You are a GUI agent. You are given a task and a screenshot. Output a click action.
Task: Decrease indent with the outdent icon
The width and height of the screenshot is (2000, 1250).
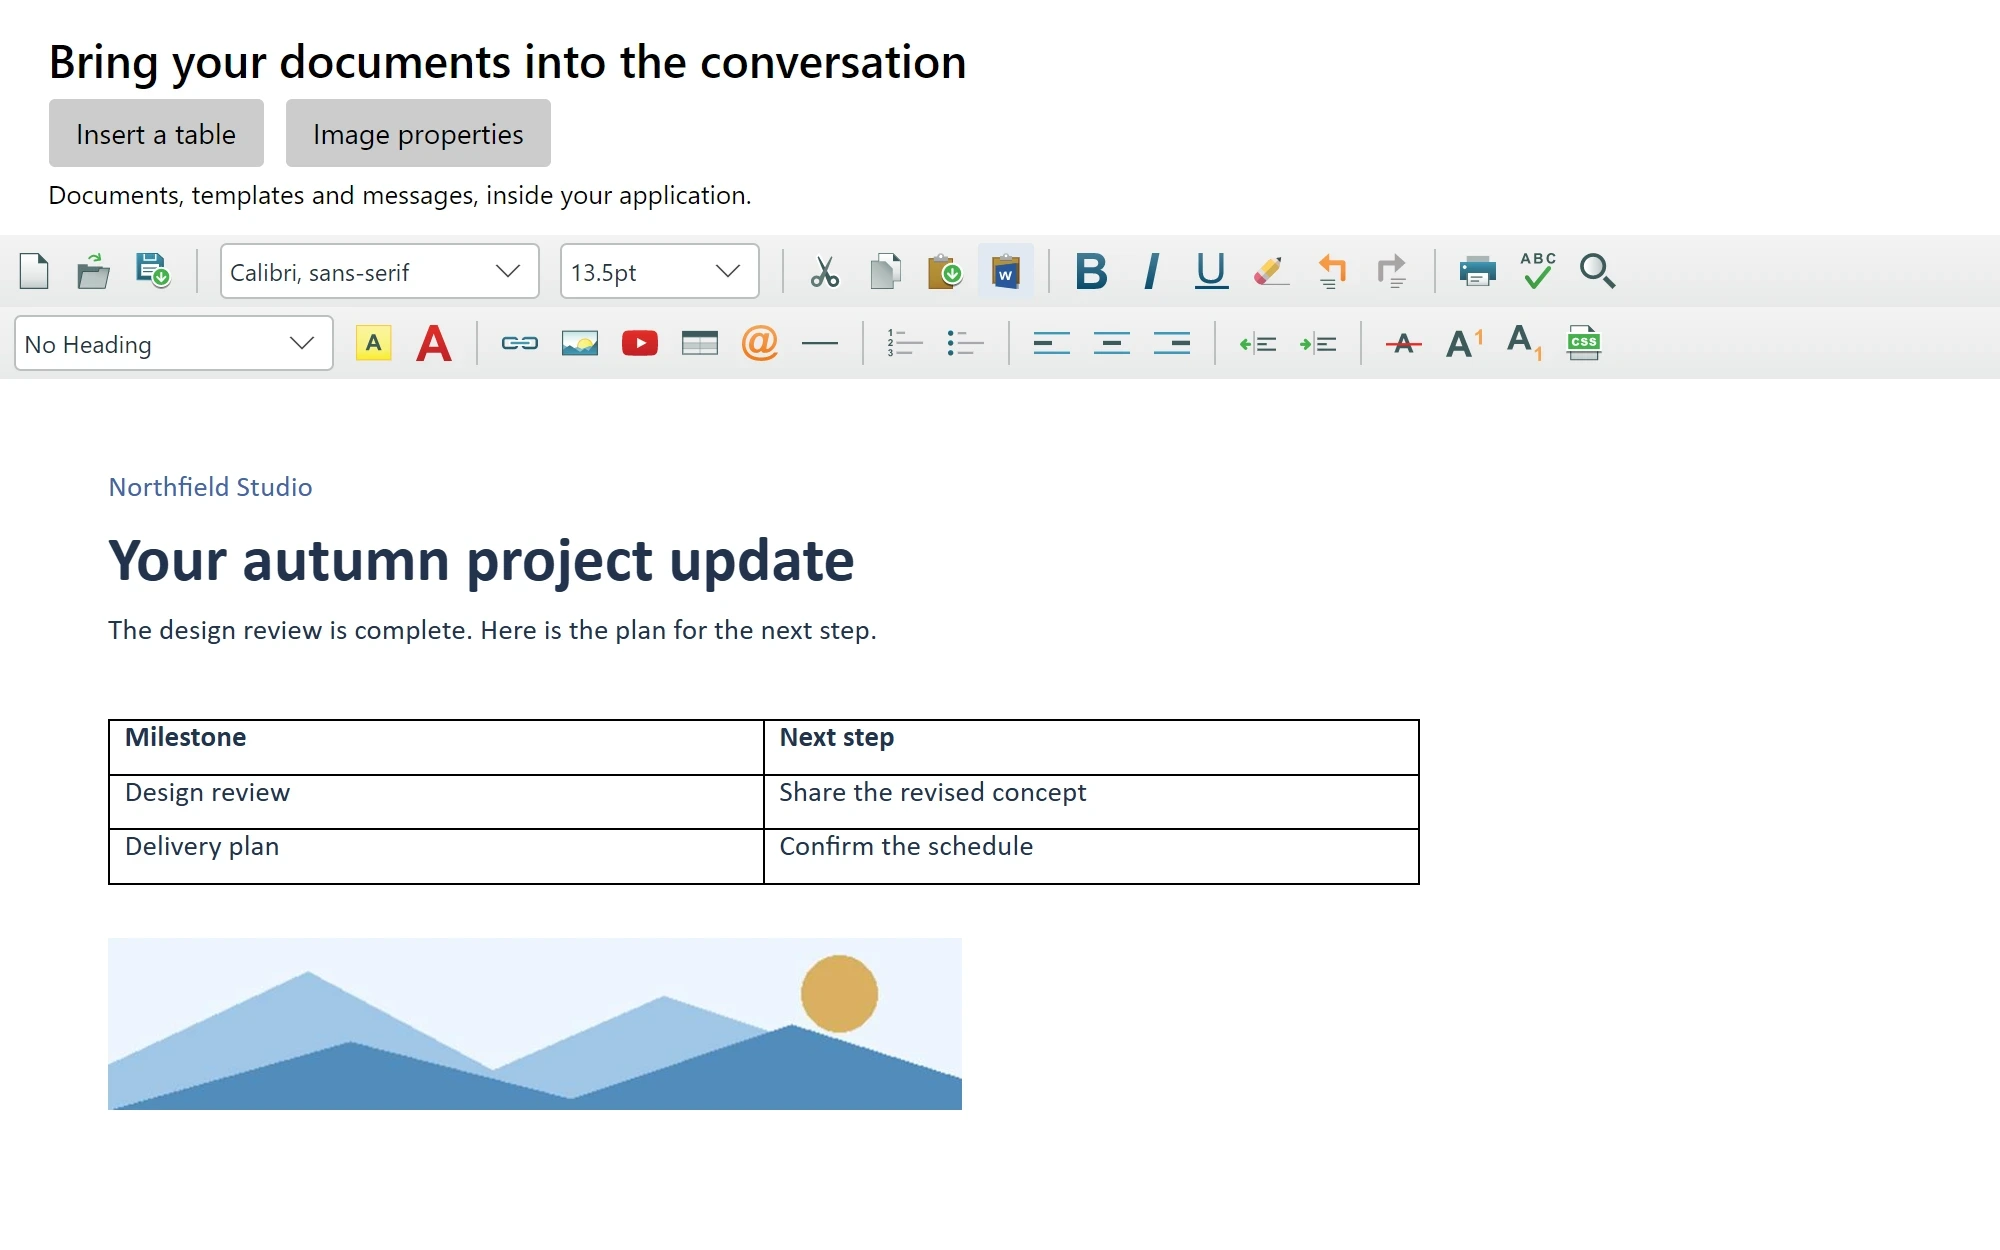pyautogui.click(x=1258, y=343)
